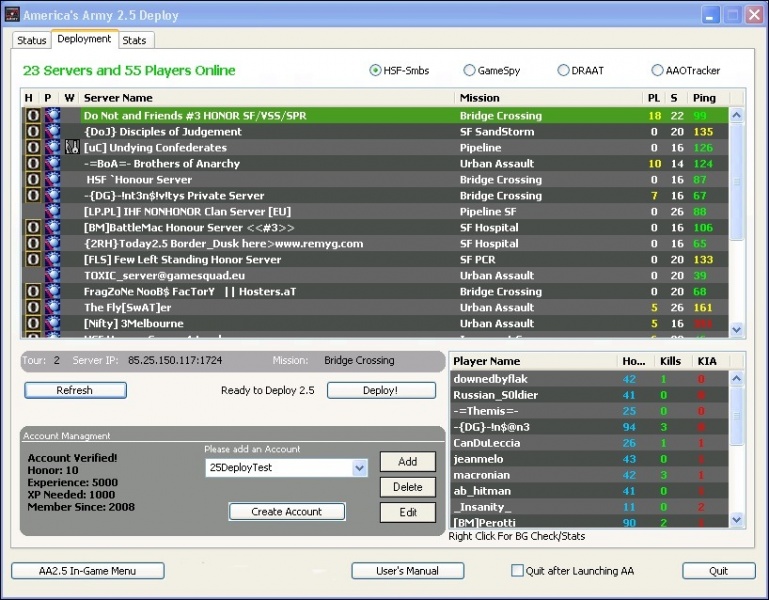Click the Deploy! button
The image size is (769, 600).
point(381,391)
